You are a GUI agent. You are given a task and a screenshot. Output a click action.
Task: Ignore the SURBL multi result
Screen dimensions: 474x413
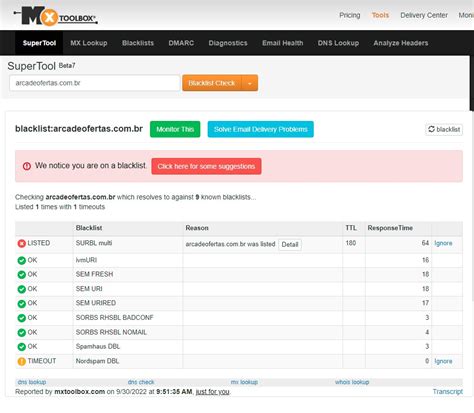pyautogui.click(x=443, y=243)
